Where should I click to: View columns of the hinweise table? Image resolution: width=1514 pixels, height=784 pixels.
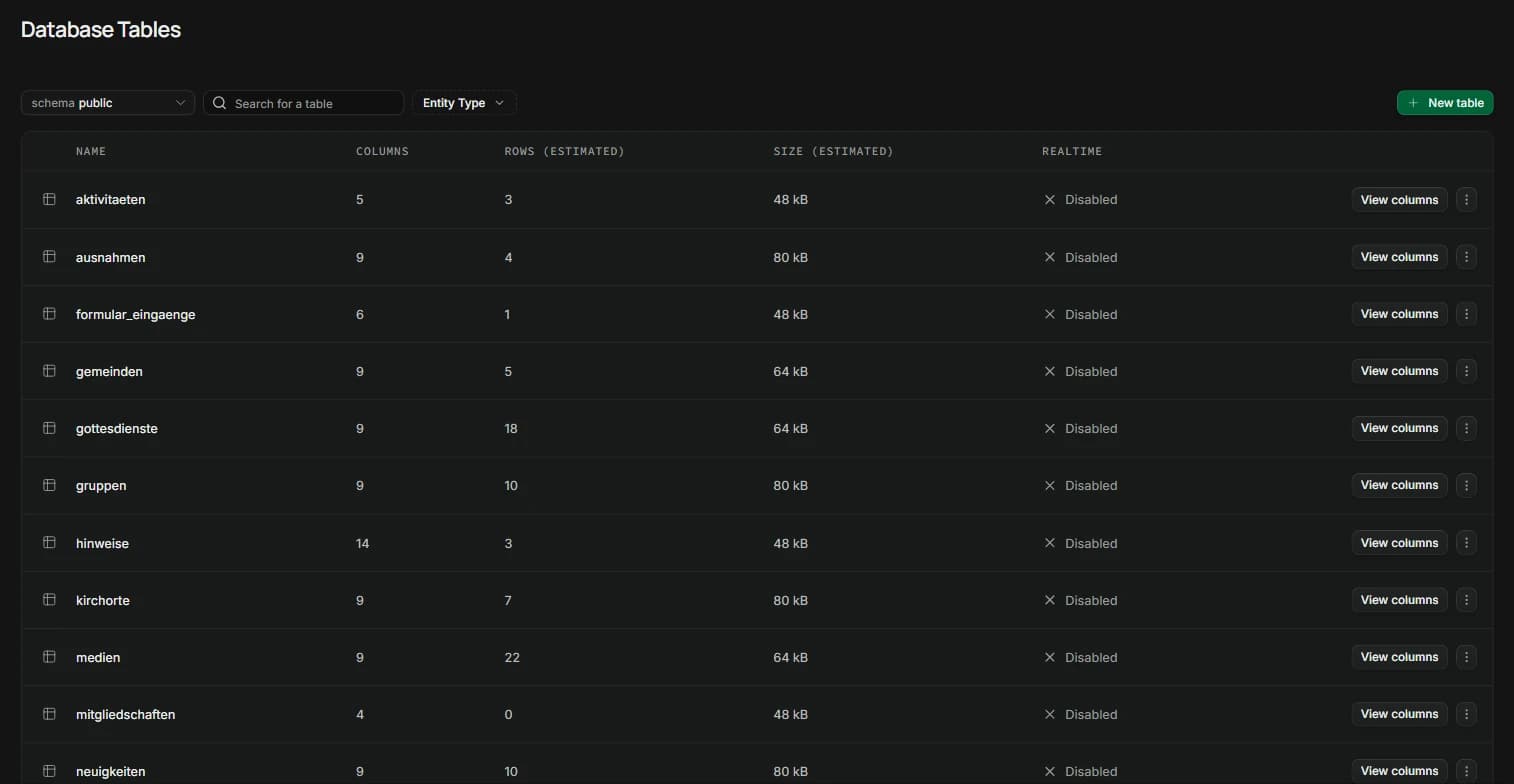[1399, 543]
